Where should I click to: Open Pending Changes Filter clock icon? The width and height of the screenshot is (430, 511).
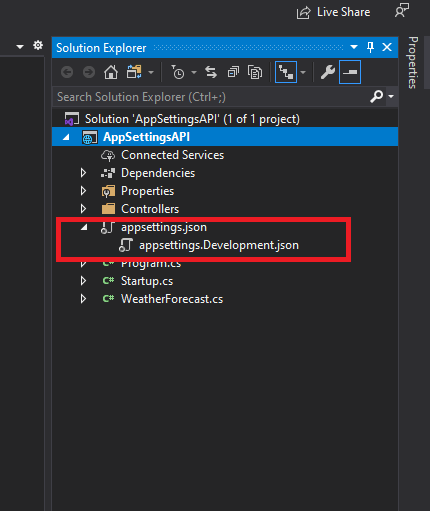178,72
